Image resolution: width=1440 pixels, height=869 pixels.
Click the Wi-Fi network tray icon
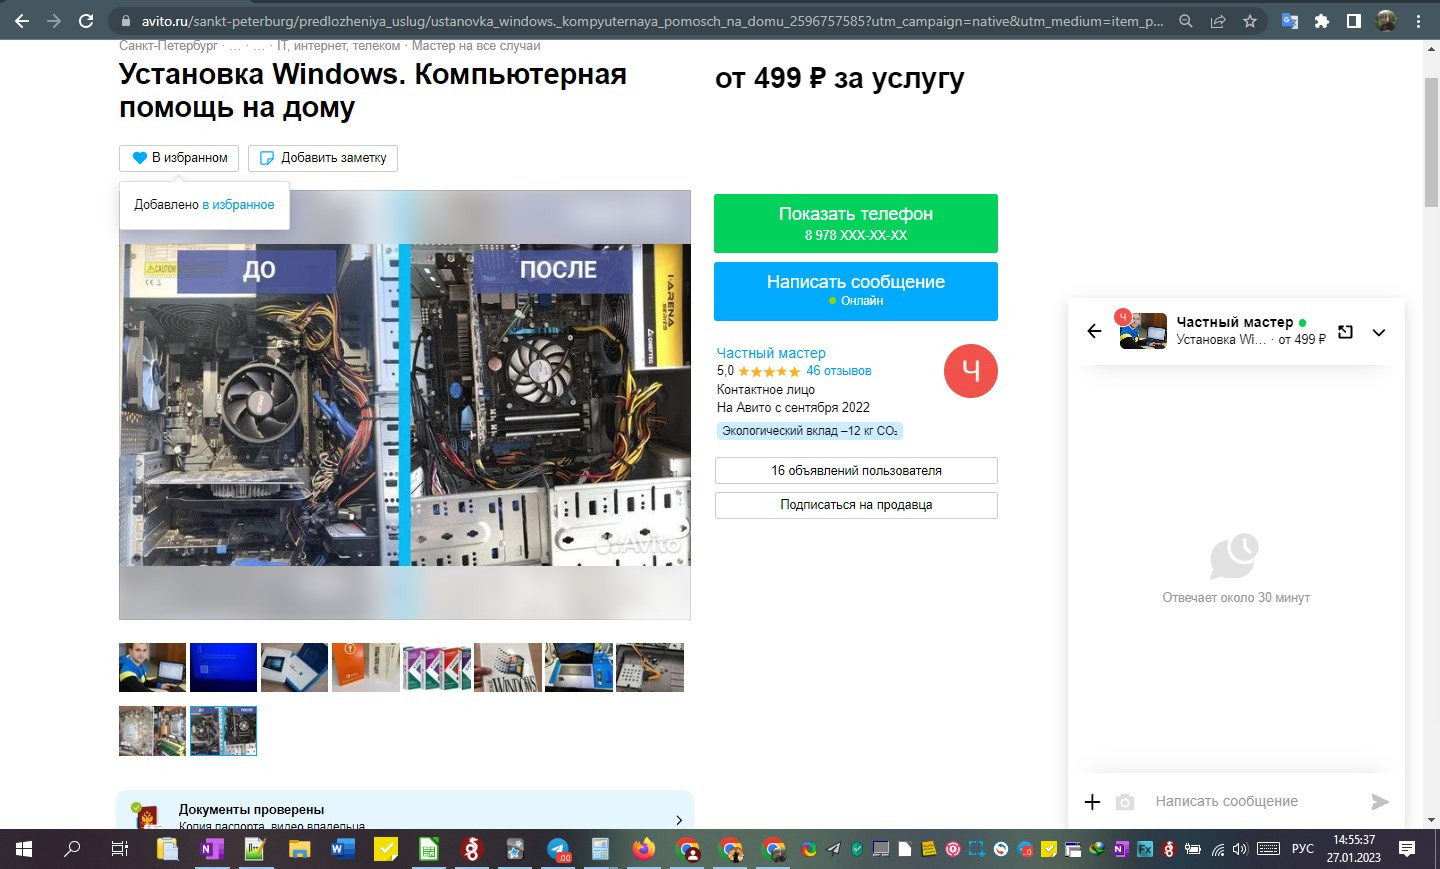point(1218,849)
